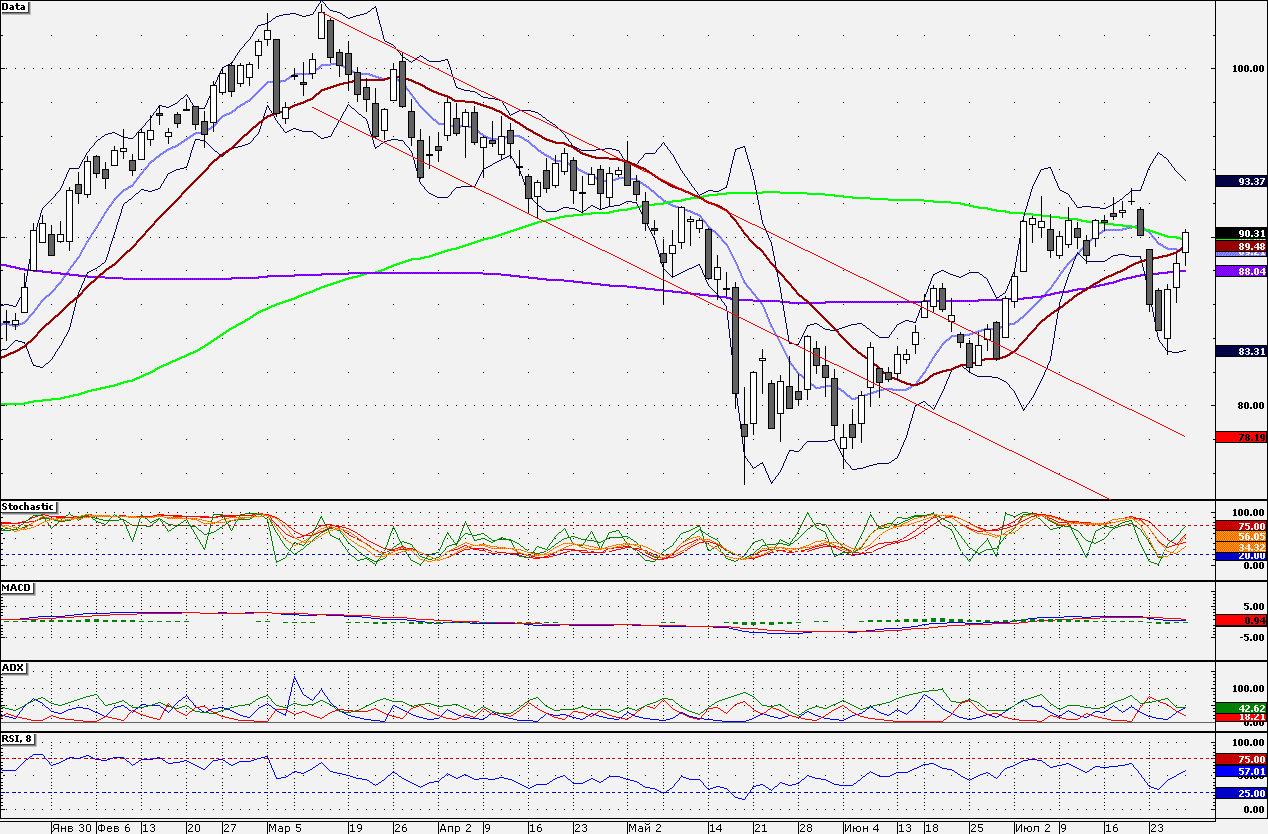Viewport: 1268px width, 834px height.
Task: Select the Июл 2 date marker
Action: pyautogui.click(x=1032, y=828)
